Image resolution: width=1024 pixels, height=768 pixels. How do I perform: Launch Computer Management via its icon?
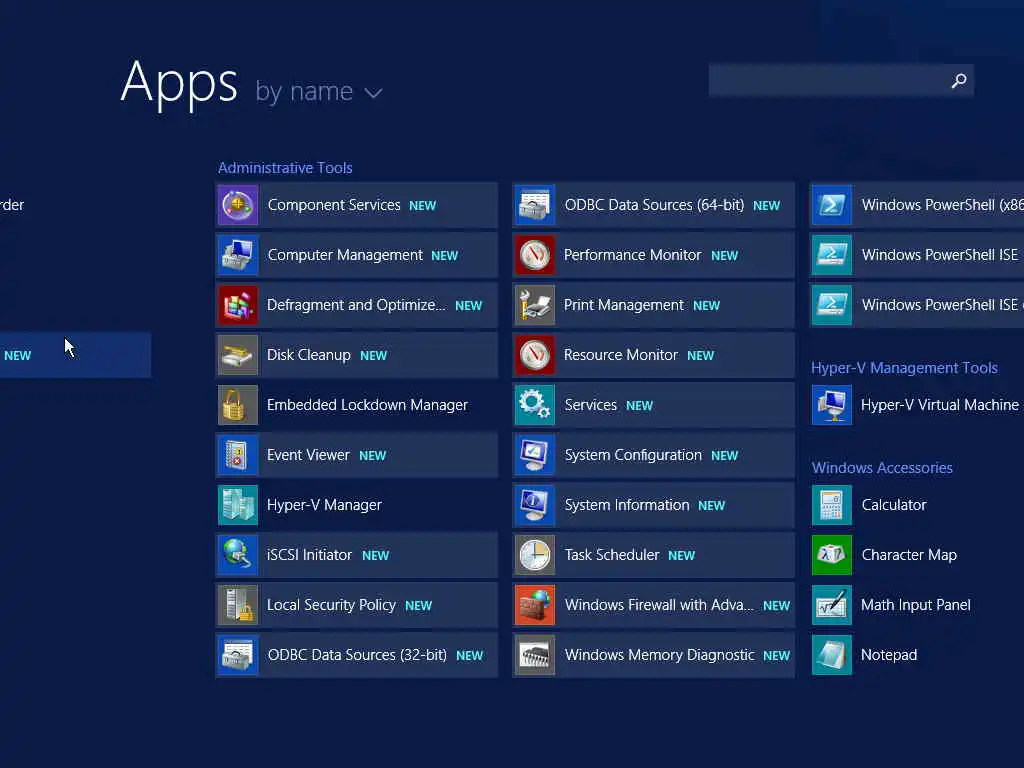coord(238,255)
